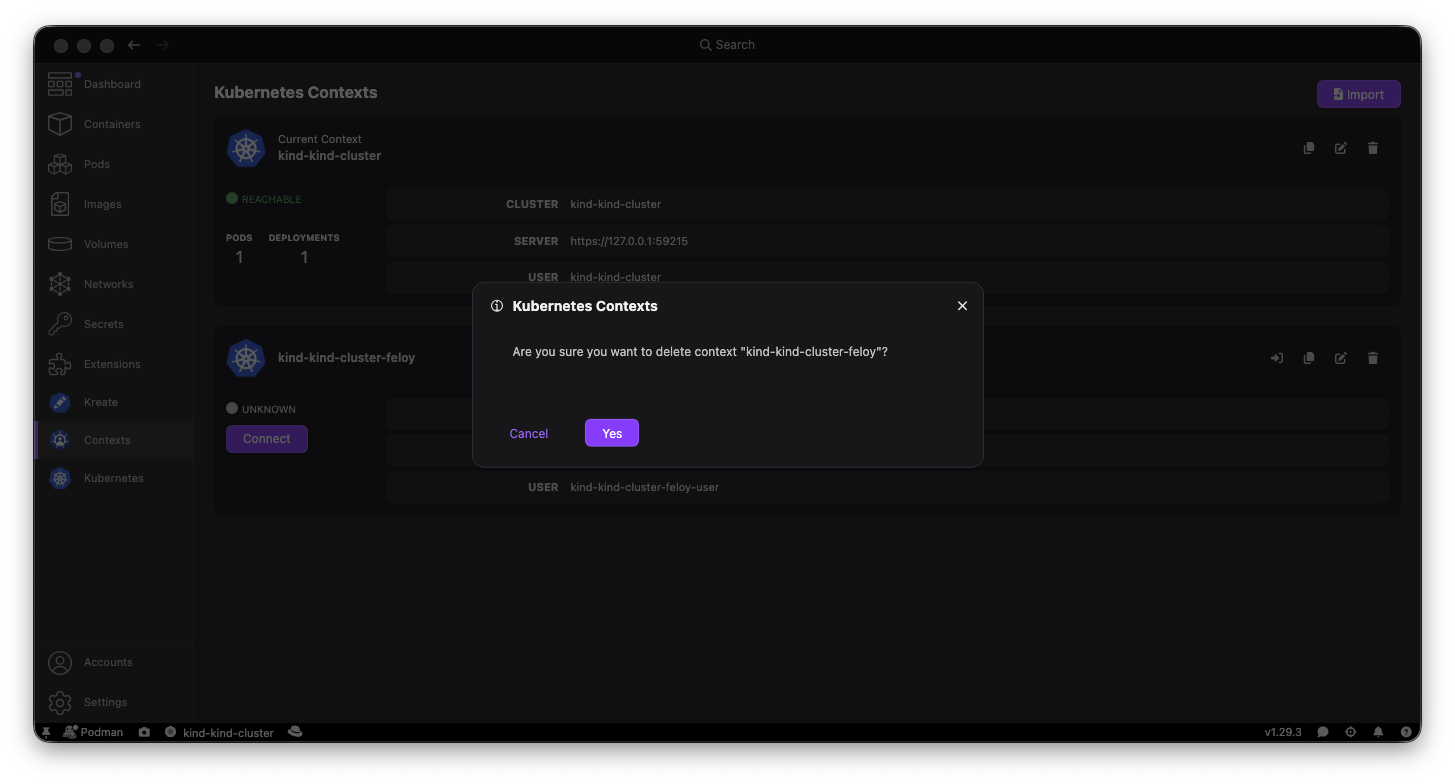Open the Extensions section
Screen dimensions: 1455x784
[114, 364]
